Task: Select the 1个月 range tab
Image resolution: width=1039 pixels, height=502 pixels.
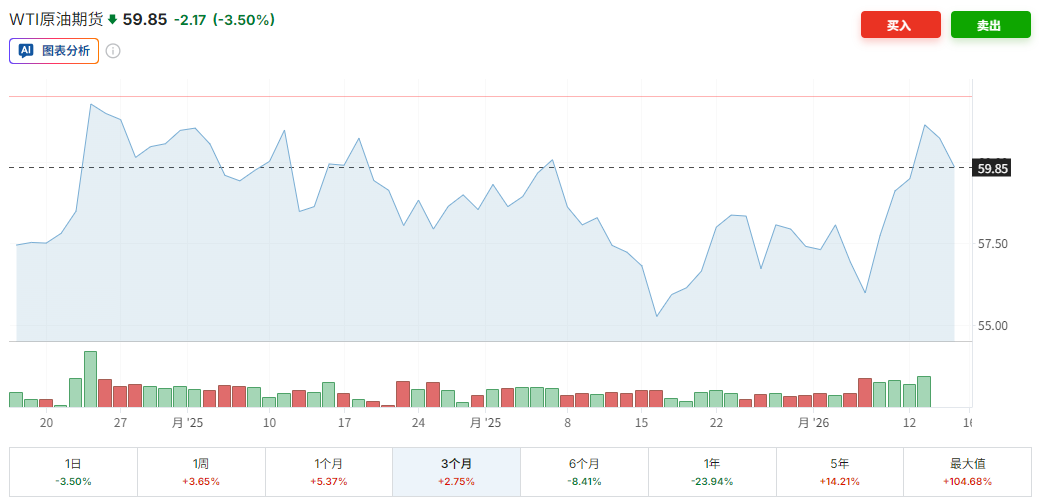Action: (x=329, y=471)
